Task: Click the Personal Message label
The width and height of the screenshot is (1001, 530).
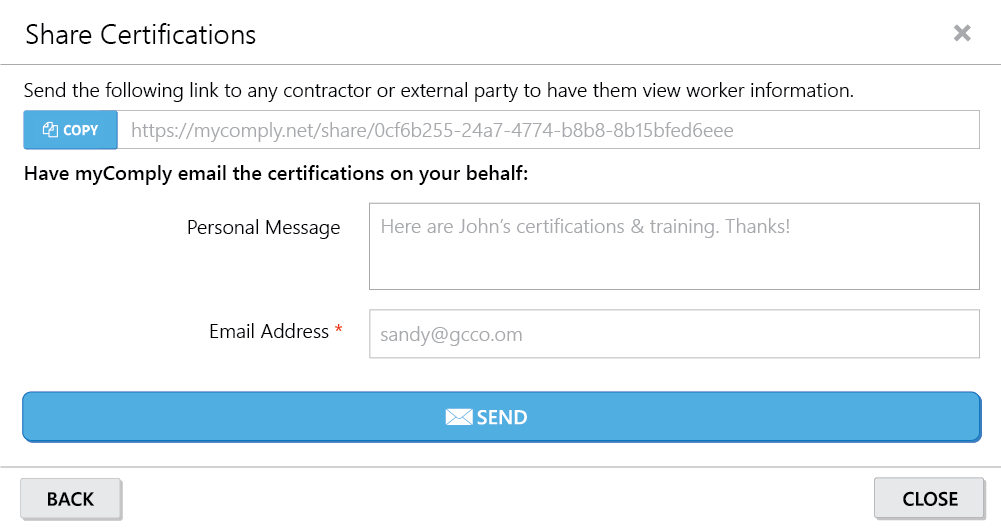Action: click(x=263, y=228)
